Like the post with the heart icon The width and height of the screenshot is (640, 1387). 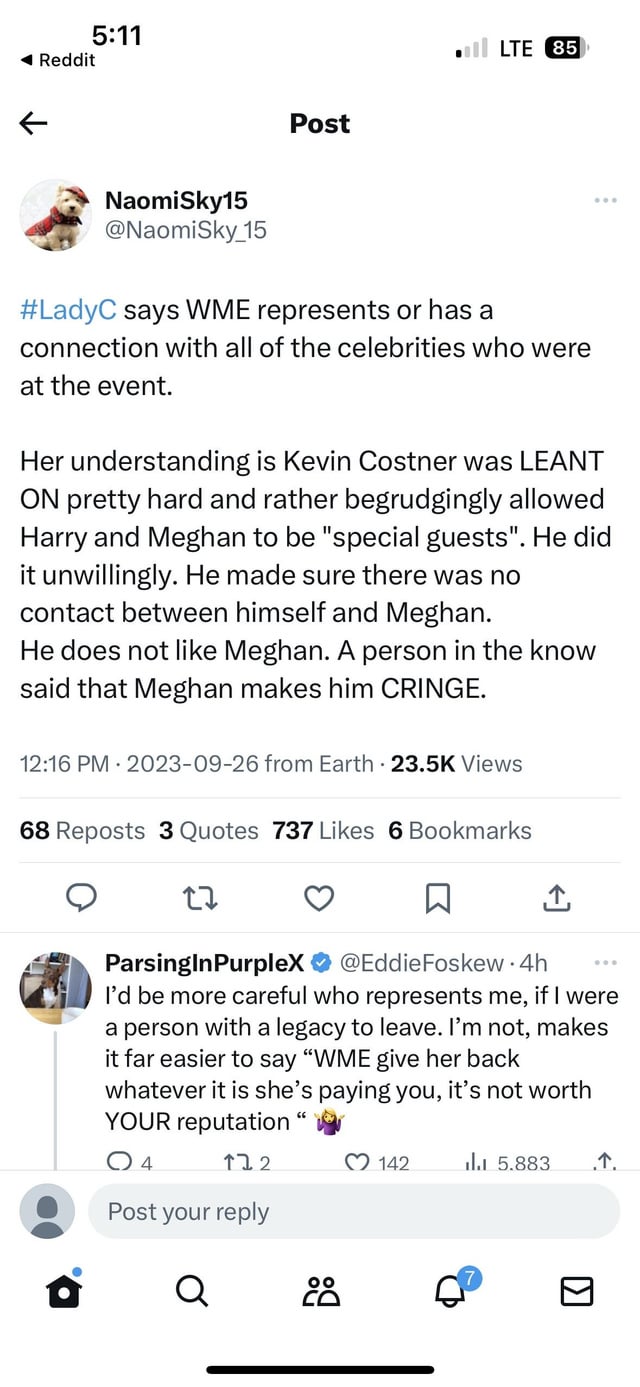pos(318,900)
